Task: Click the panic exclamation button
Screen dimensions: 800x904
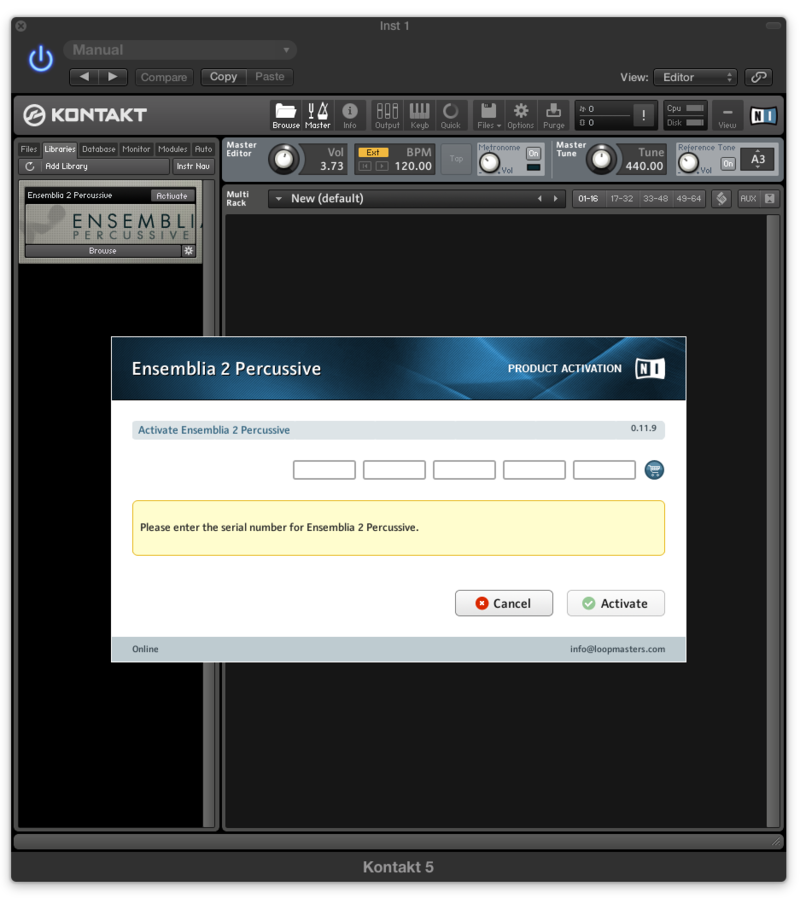Action: click(643, 115)
